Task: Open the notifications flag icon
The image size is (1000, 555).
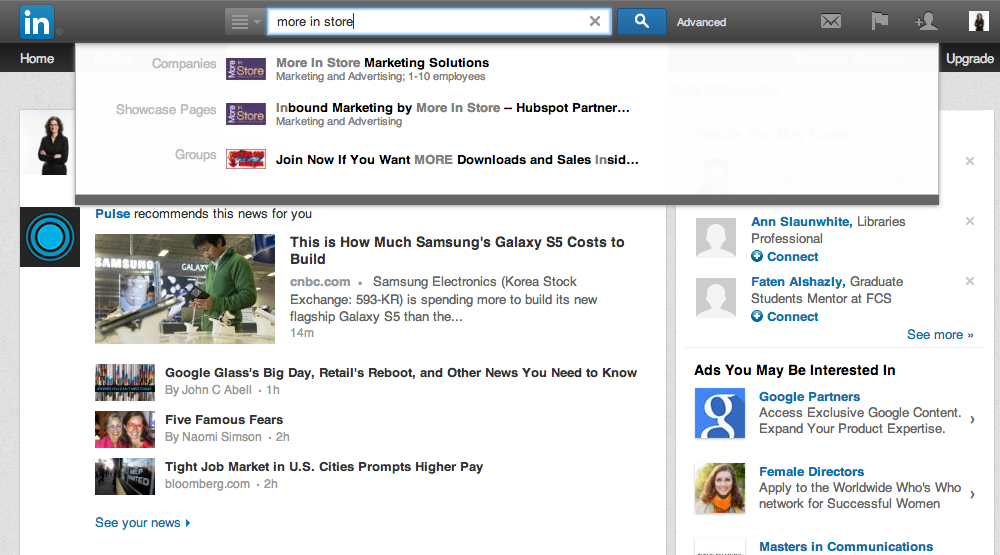Action: [x=879, y=22]
